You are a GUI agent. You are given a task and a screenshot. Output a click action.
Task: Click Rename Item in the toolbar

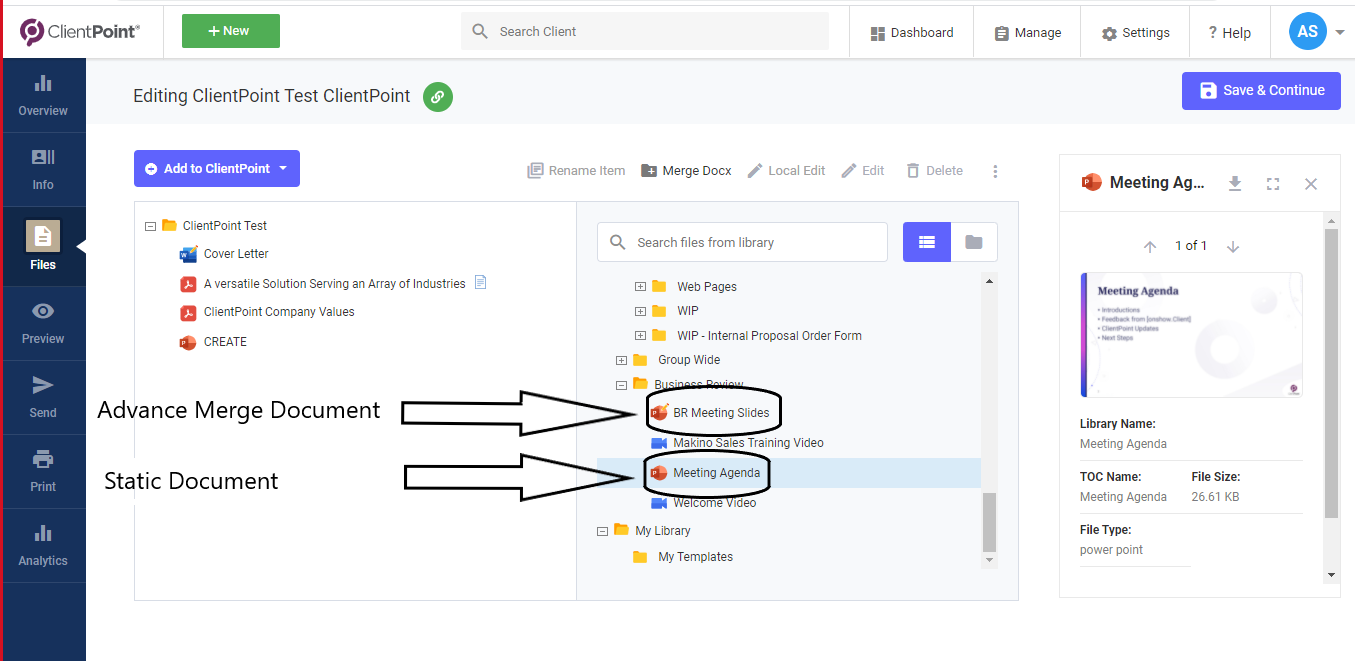[576, 171]
